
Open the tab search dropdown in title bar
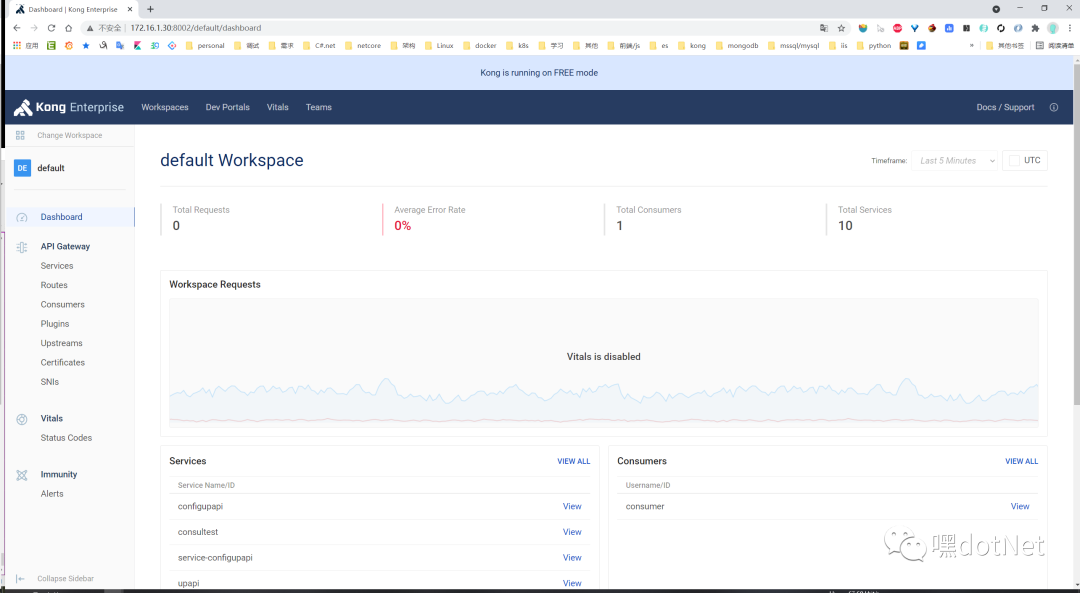996,9
